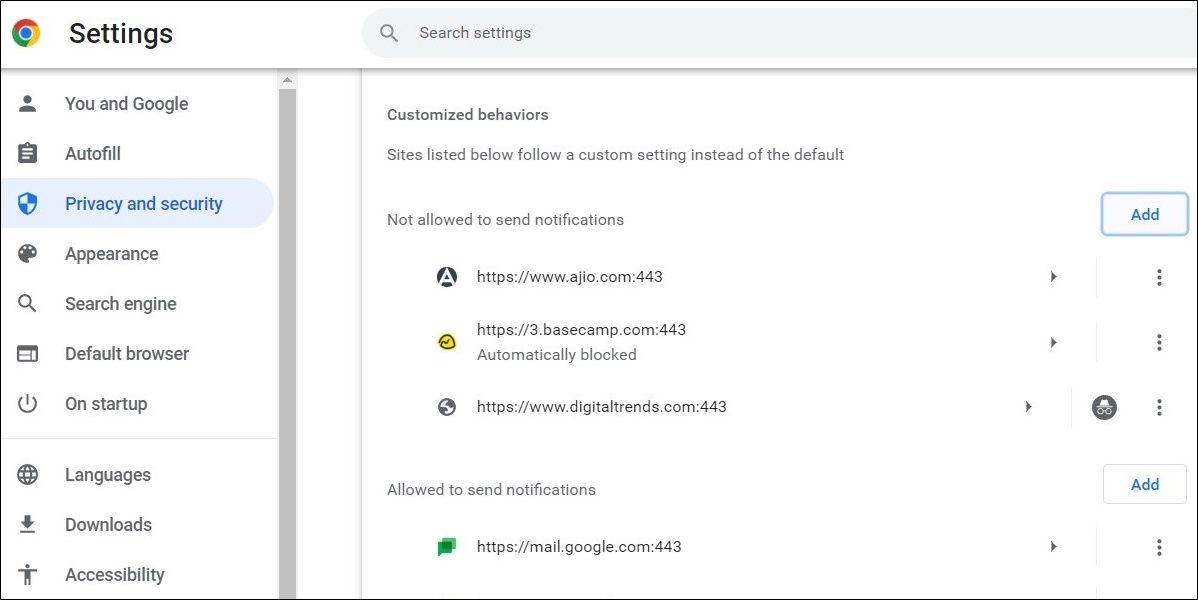The height and width of the screenshot is (600, 1198).
Task: Go to Appearance settings
Action: coord(111,254)
